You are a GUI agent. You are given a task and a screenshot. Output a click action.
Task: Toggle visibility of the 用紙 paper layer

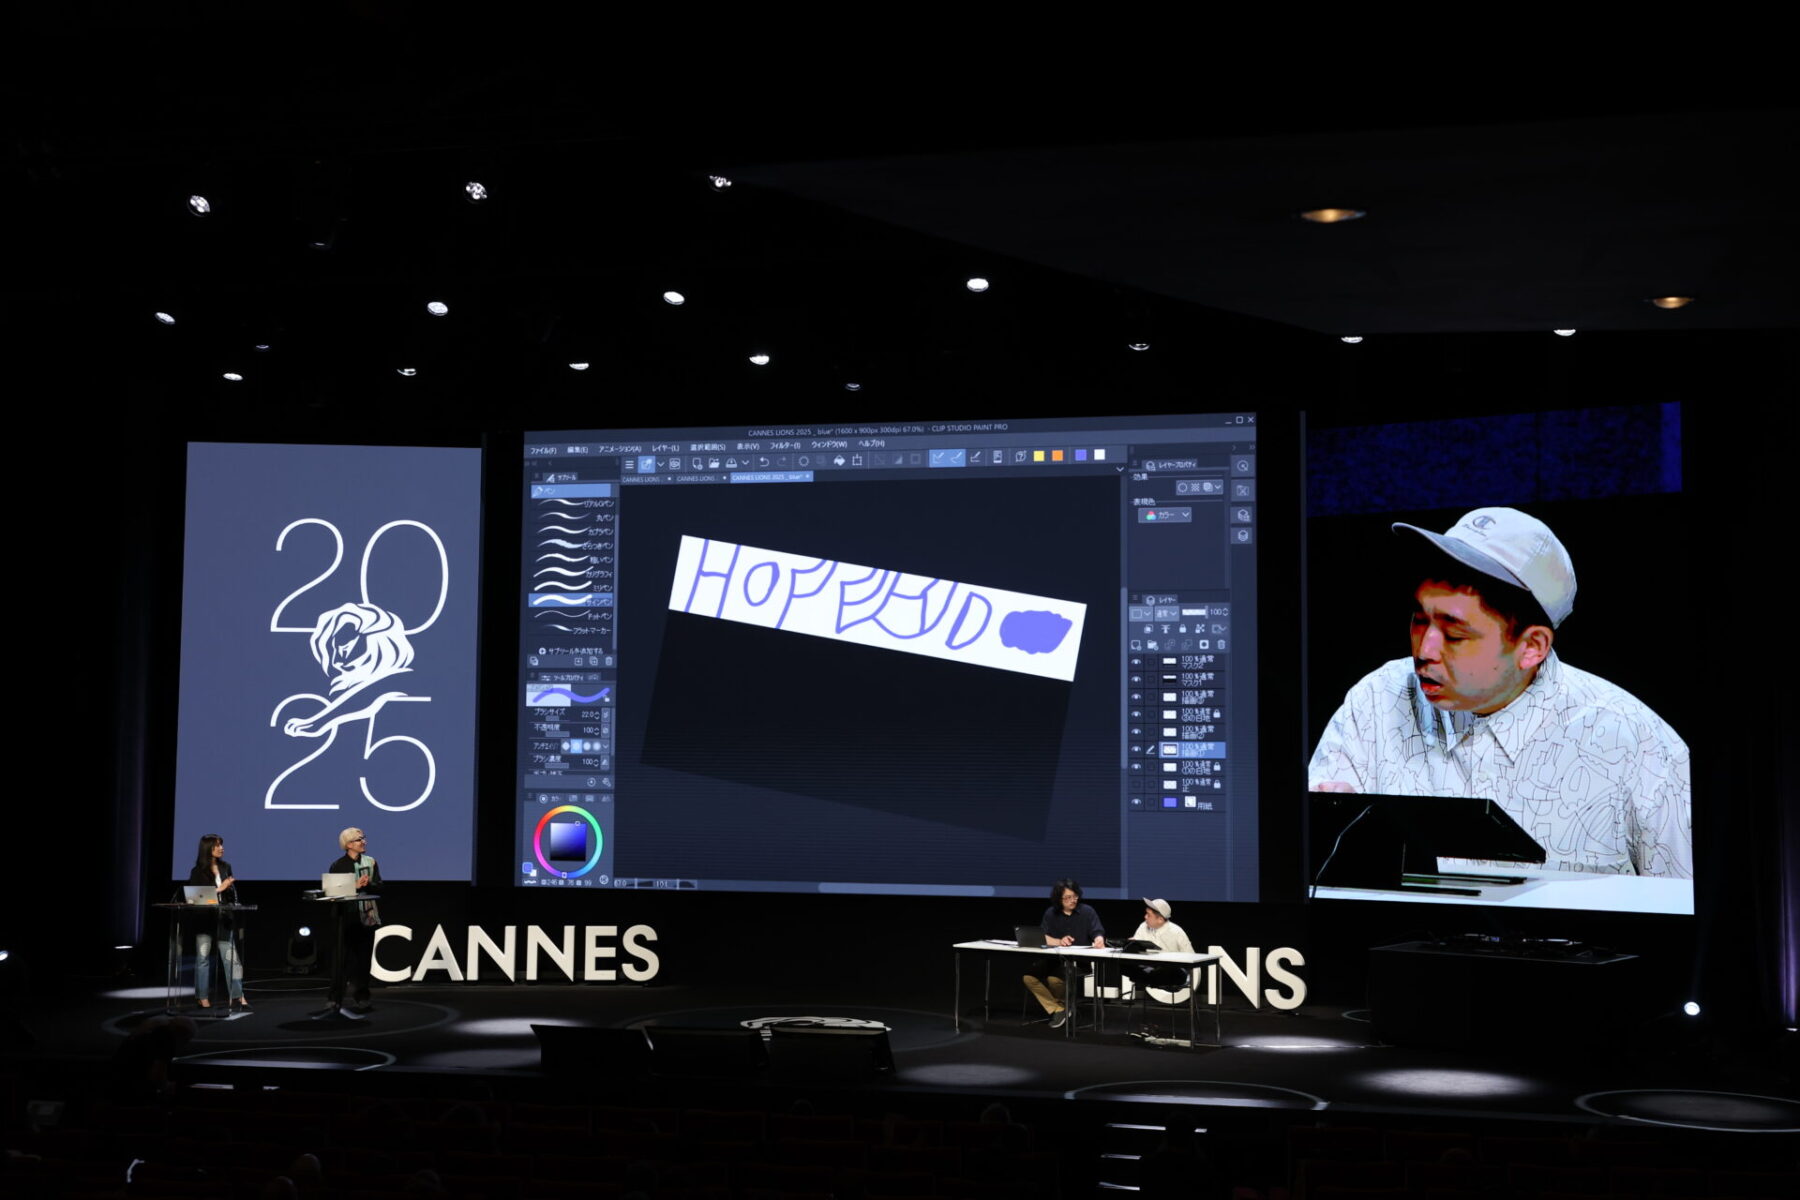(1136, 802)
